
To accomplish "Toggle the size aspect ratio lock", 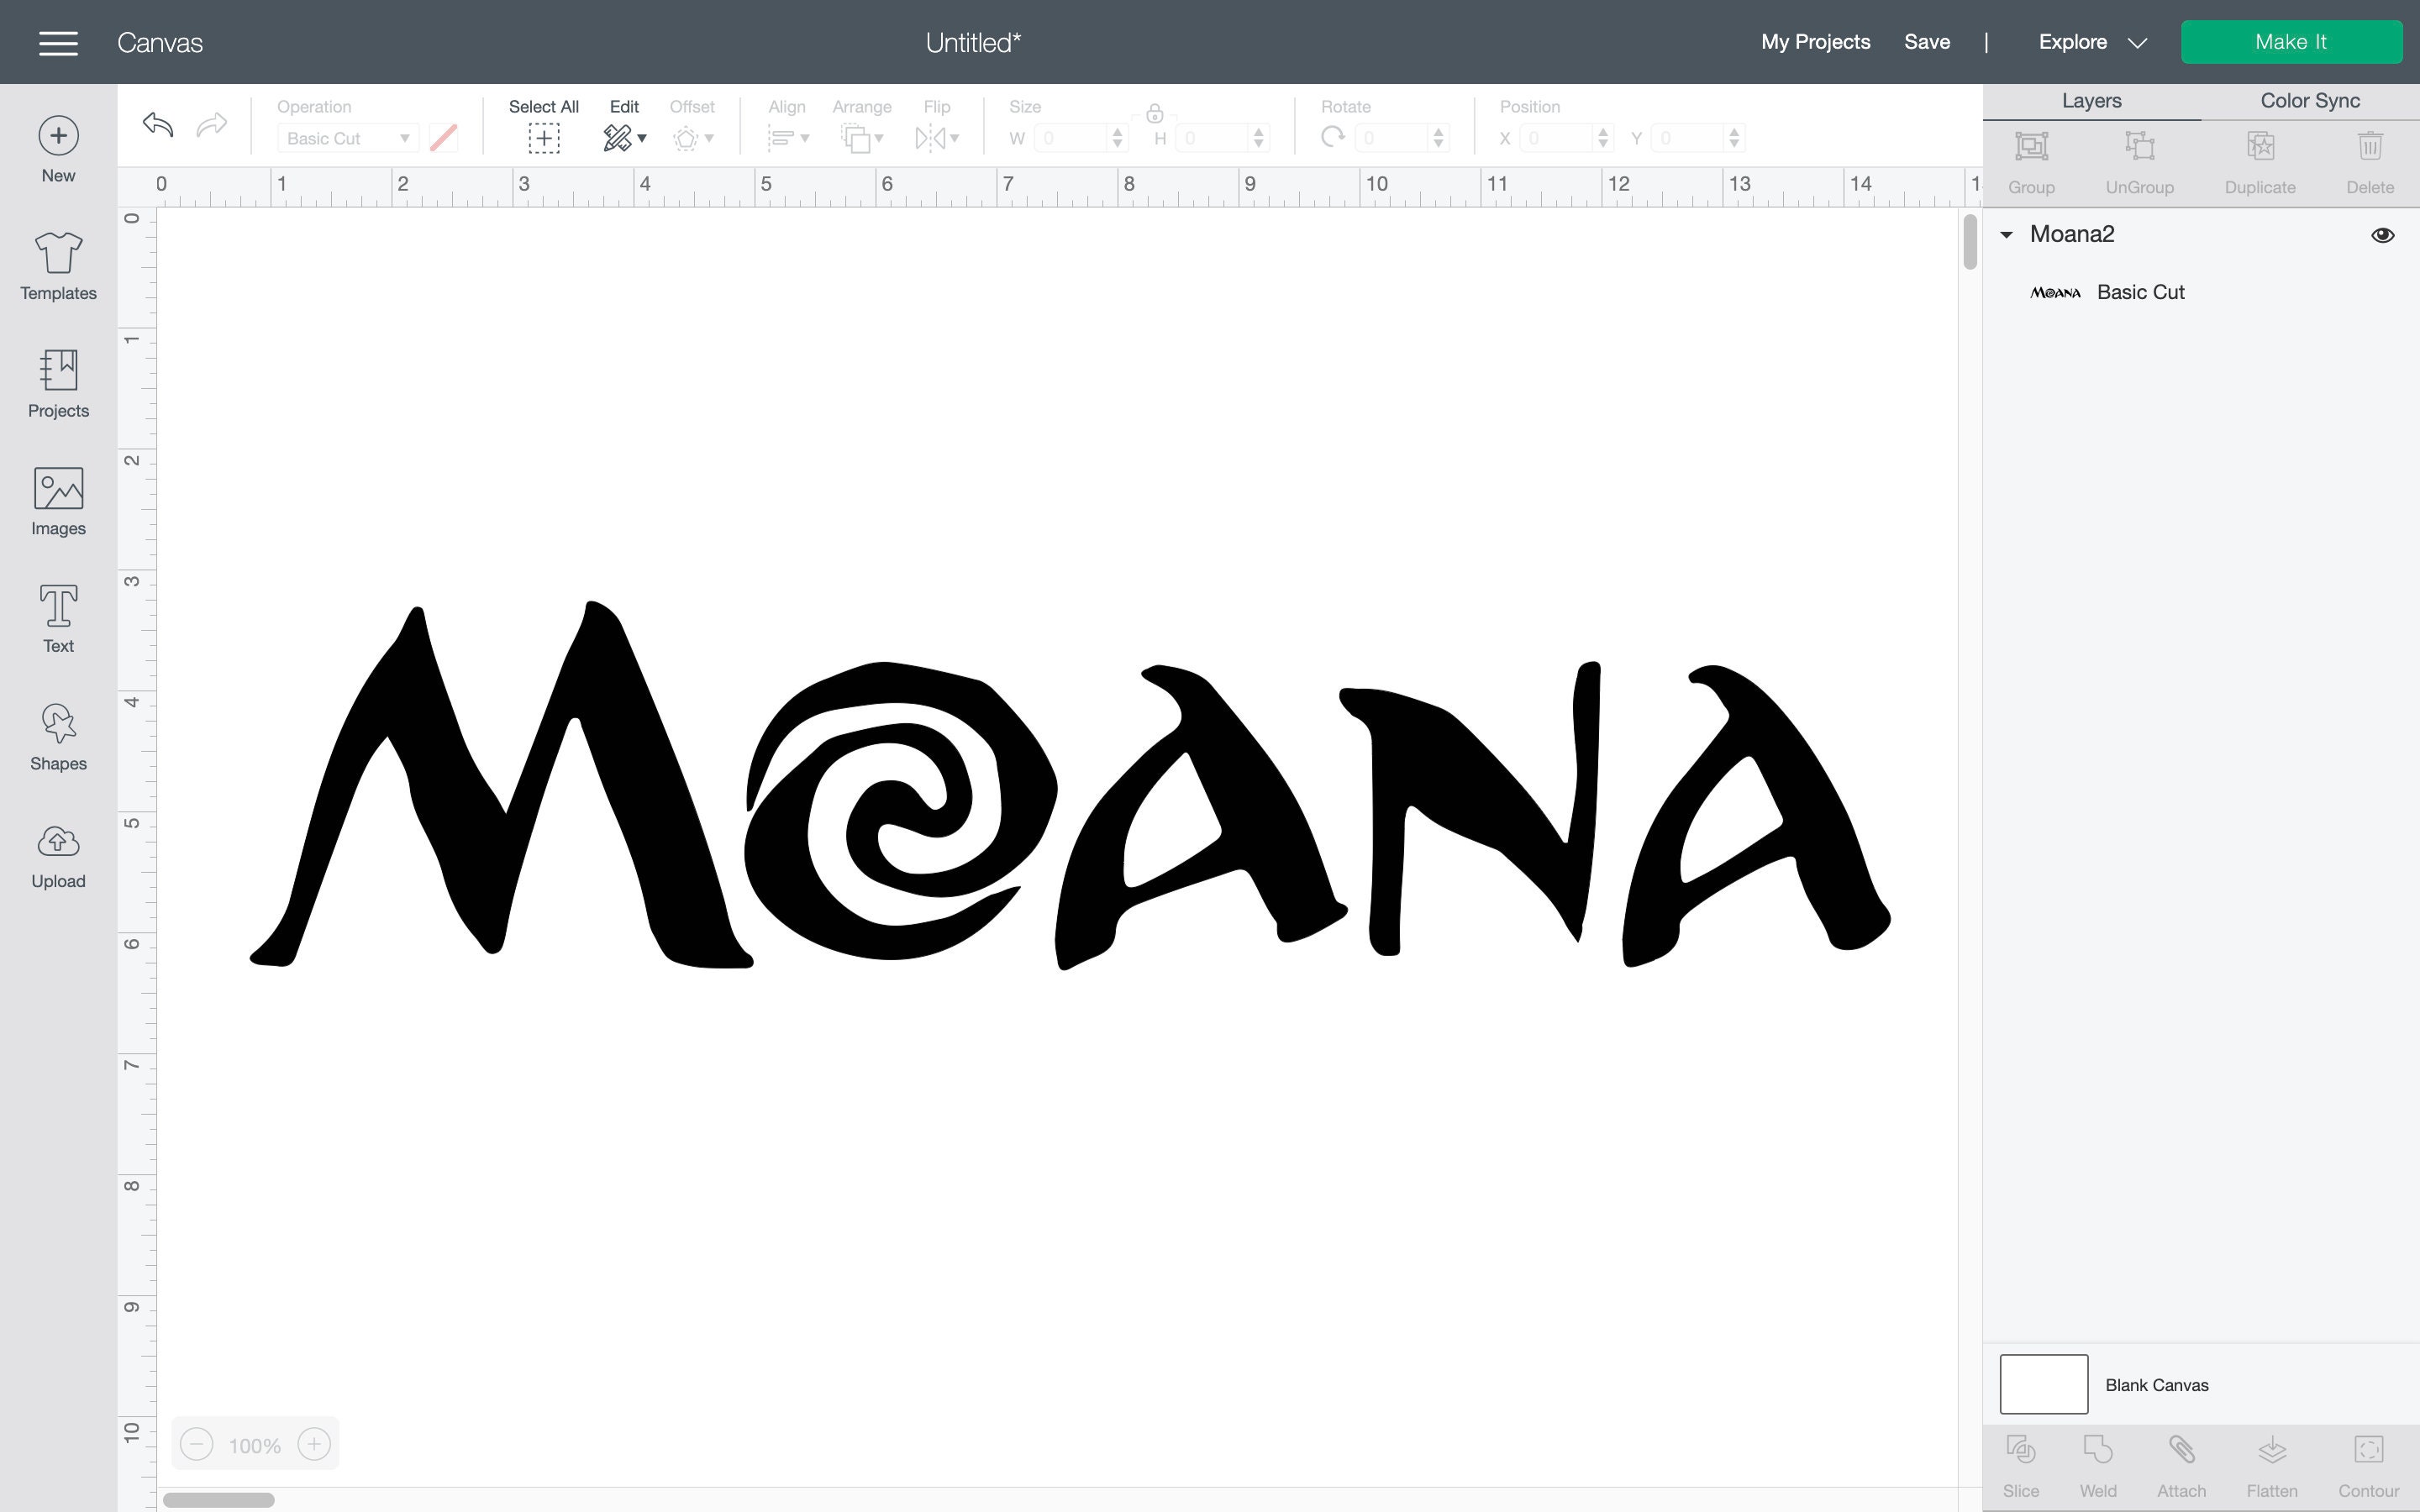I will (x=1155, y=113).
